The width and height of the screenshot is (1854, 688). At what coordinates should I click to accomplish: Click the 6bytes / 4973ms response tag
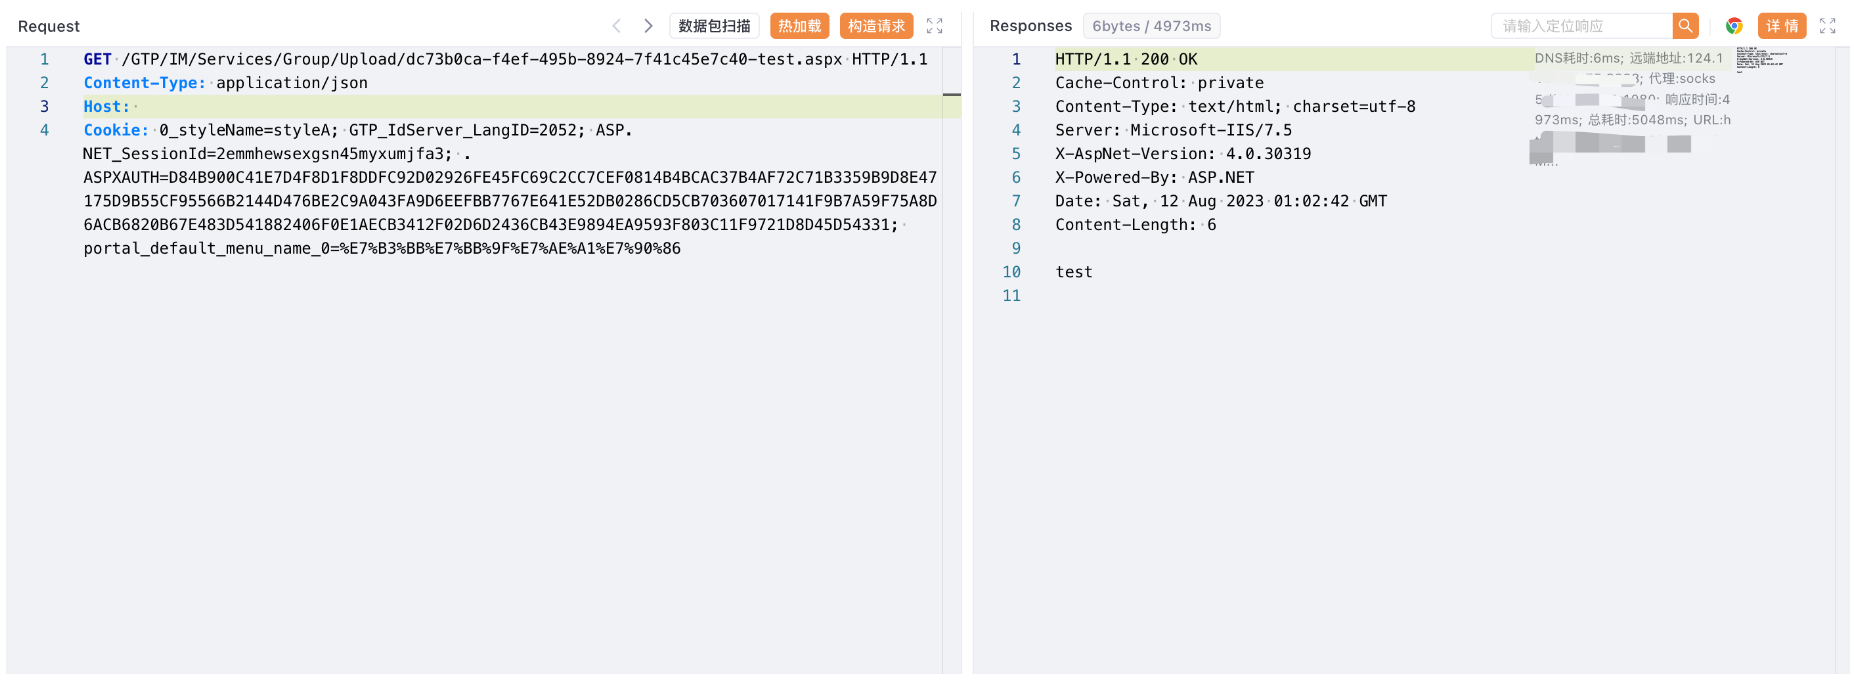[x=1151, y=26]
